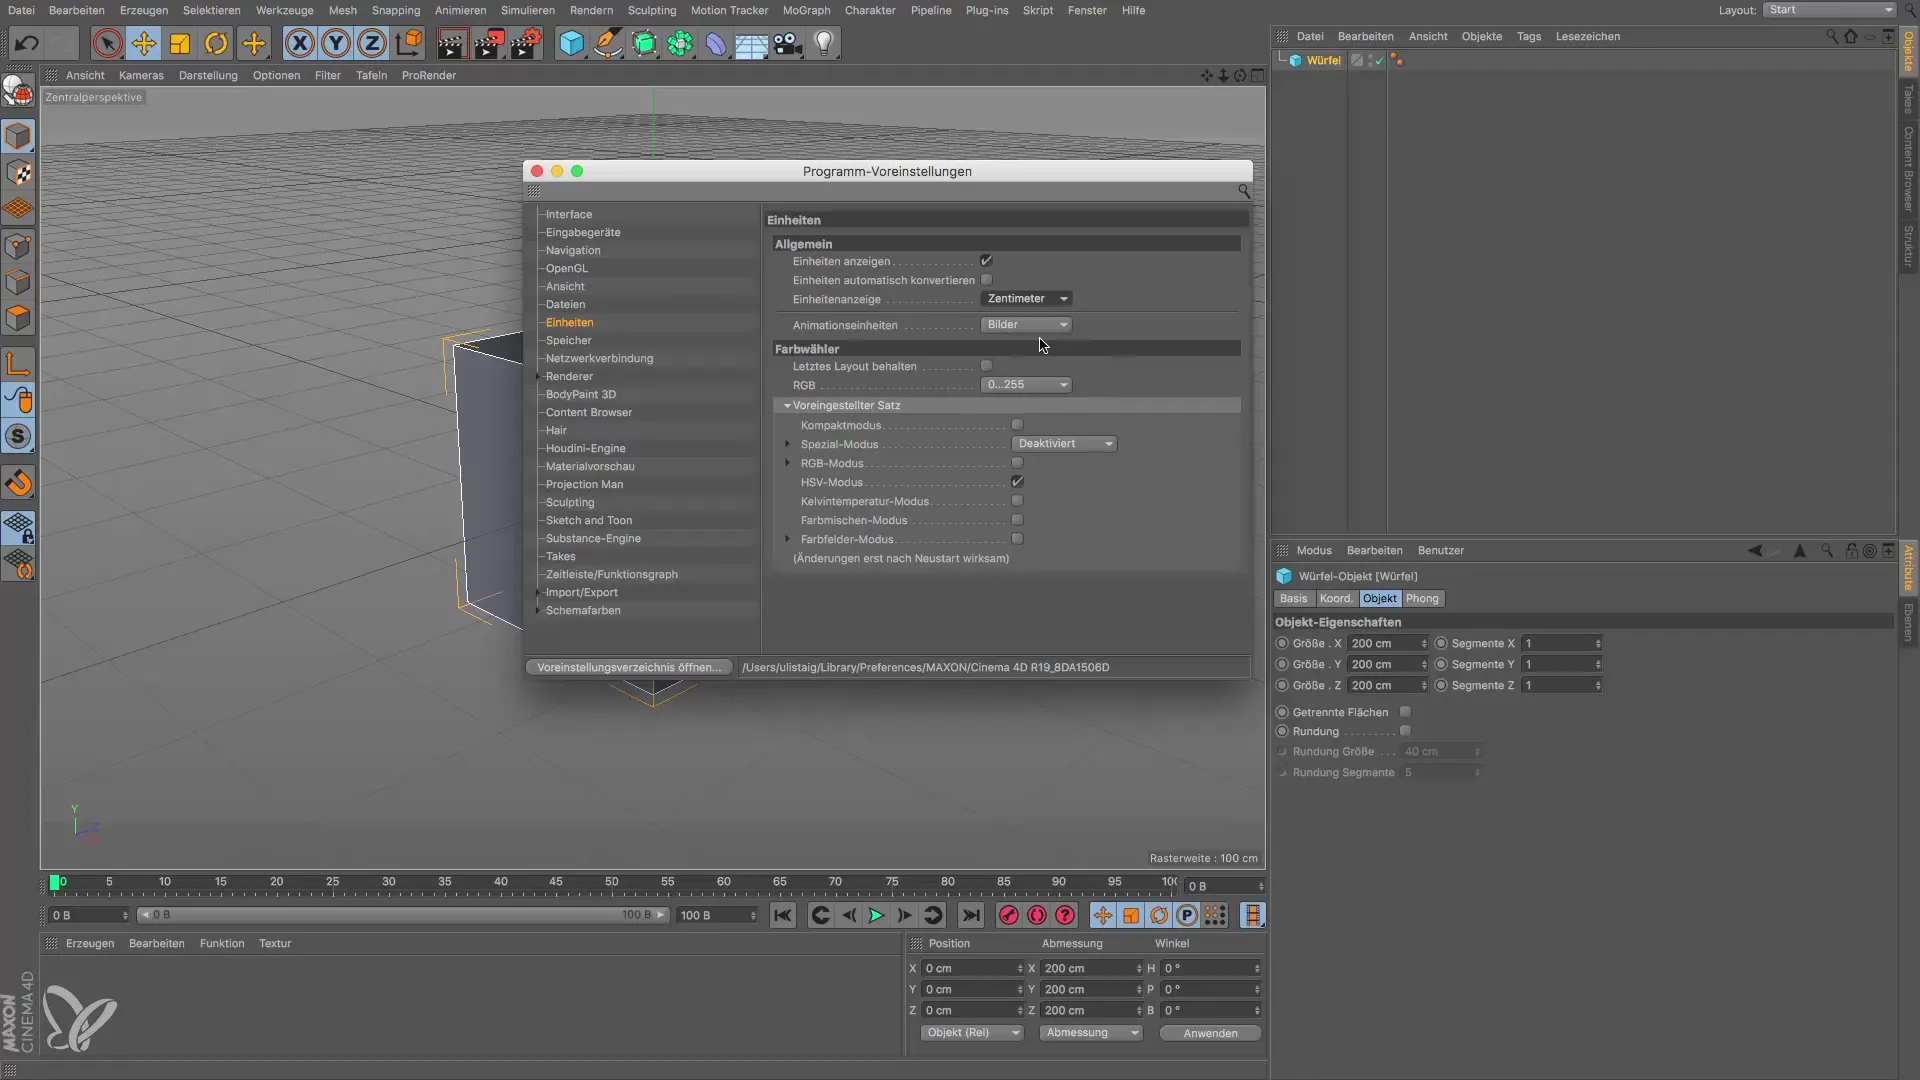Toggle Getrennte Flächen checkbox

coord(1405,712)
